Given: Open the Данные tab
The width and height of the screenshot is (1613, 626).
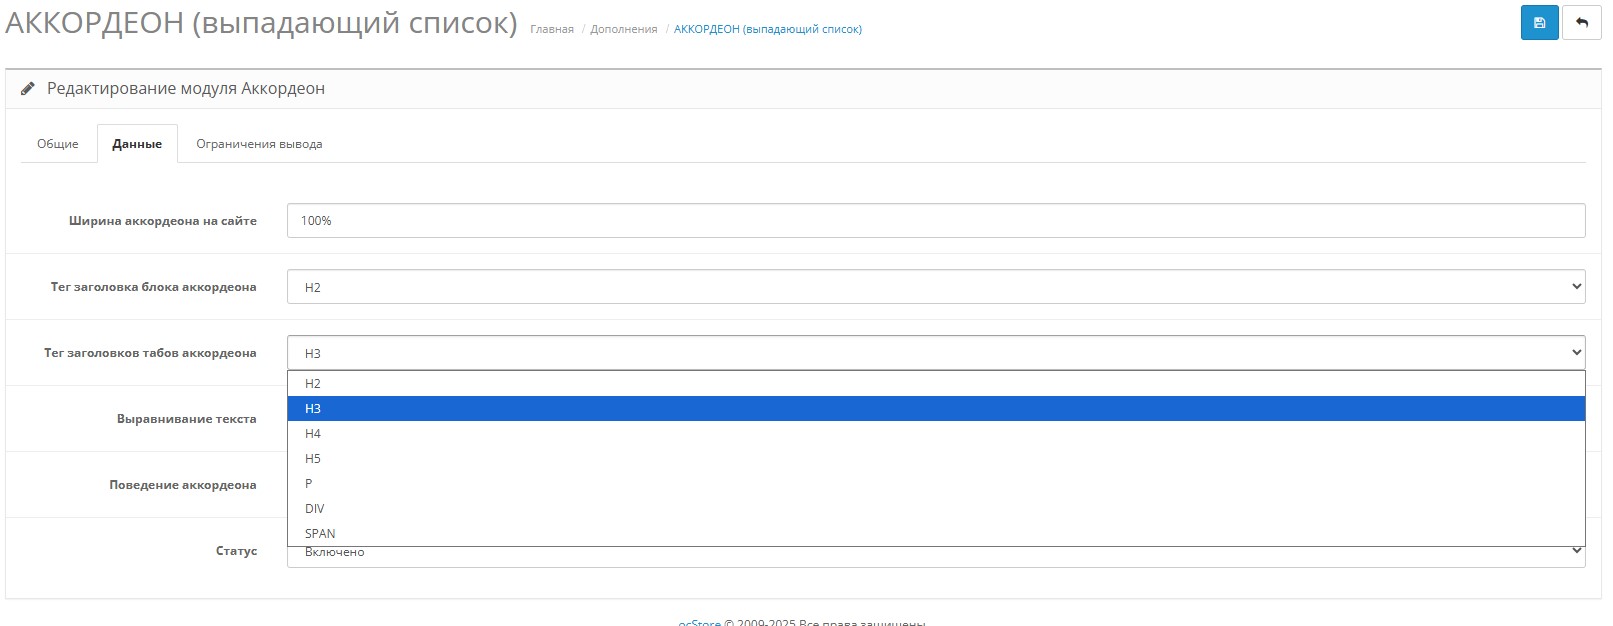Looking at the screenshot, I should (x=137, y=144).
